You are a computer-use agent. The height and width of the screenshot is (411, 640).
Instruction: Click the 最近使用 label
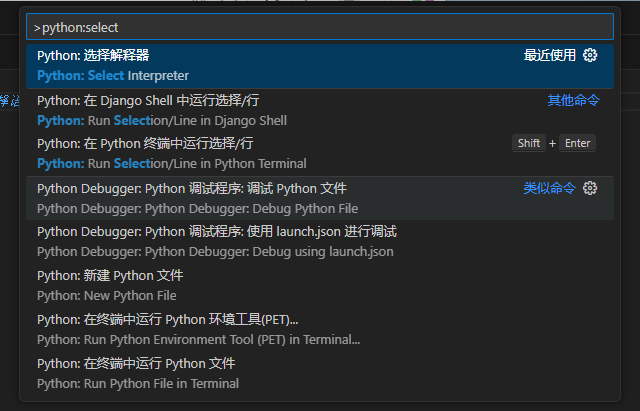549,55
